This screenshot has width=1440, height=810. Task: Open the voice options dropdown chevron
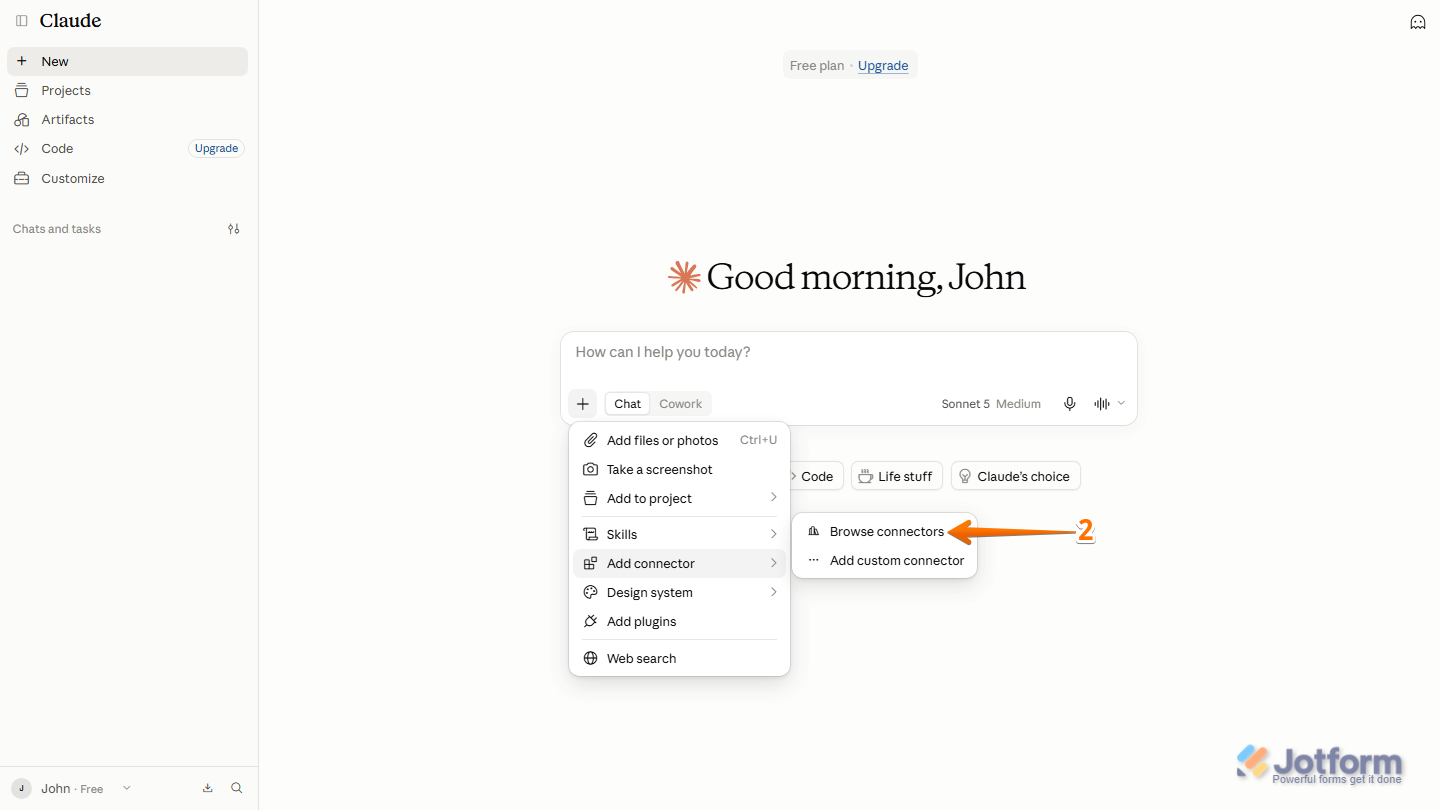pos(1121,404)
